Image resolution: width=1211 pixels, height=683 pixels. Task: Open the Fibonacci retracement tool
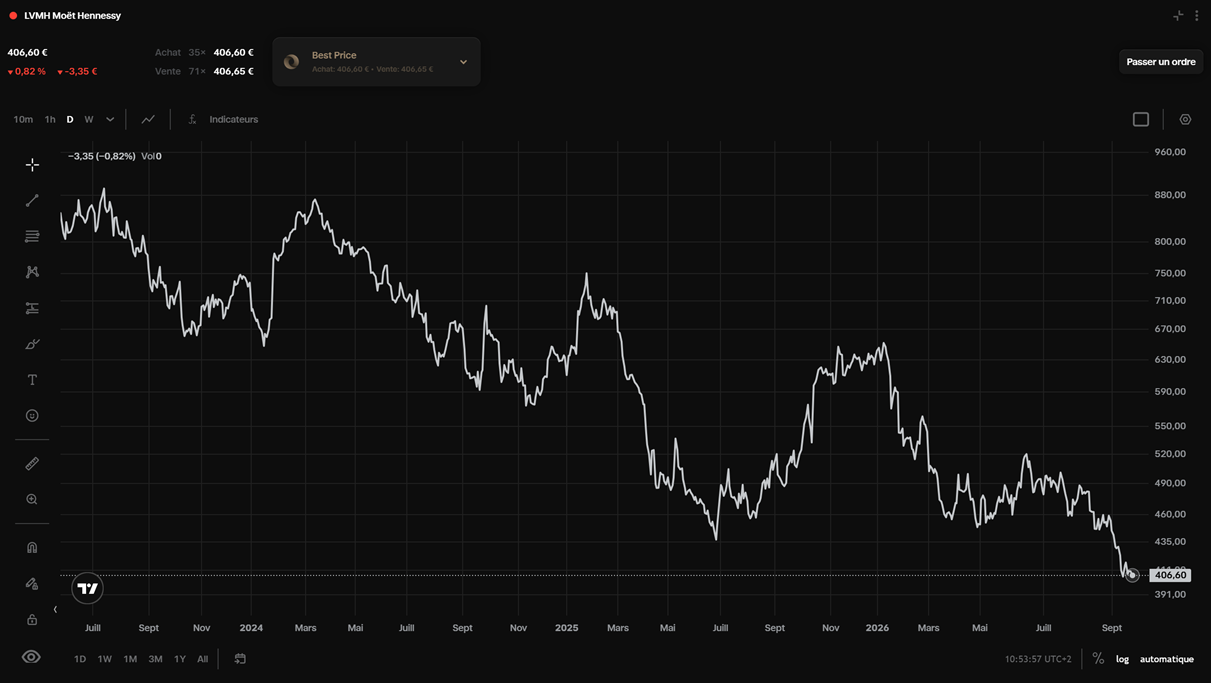[x=32, y=237]
